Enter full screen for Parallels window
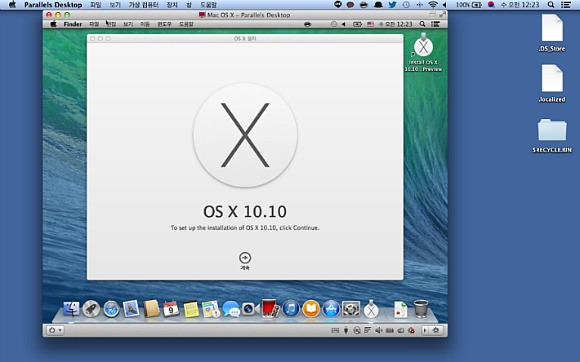Viewport: 580px width, 362px height. 442,15
